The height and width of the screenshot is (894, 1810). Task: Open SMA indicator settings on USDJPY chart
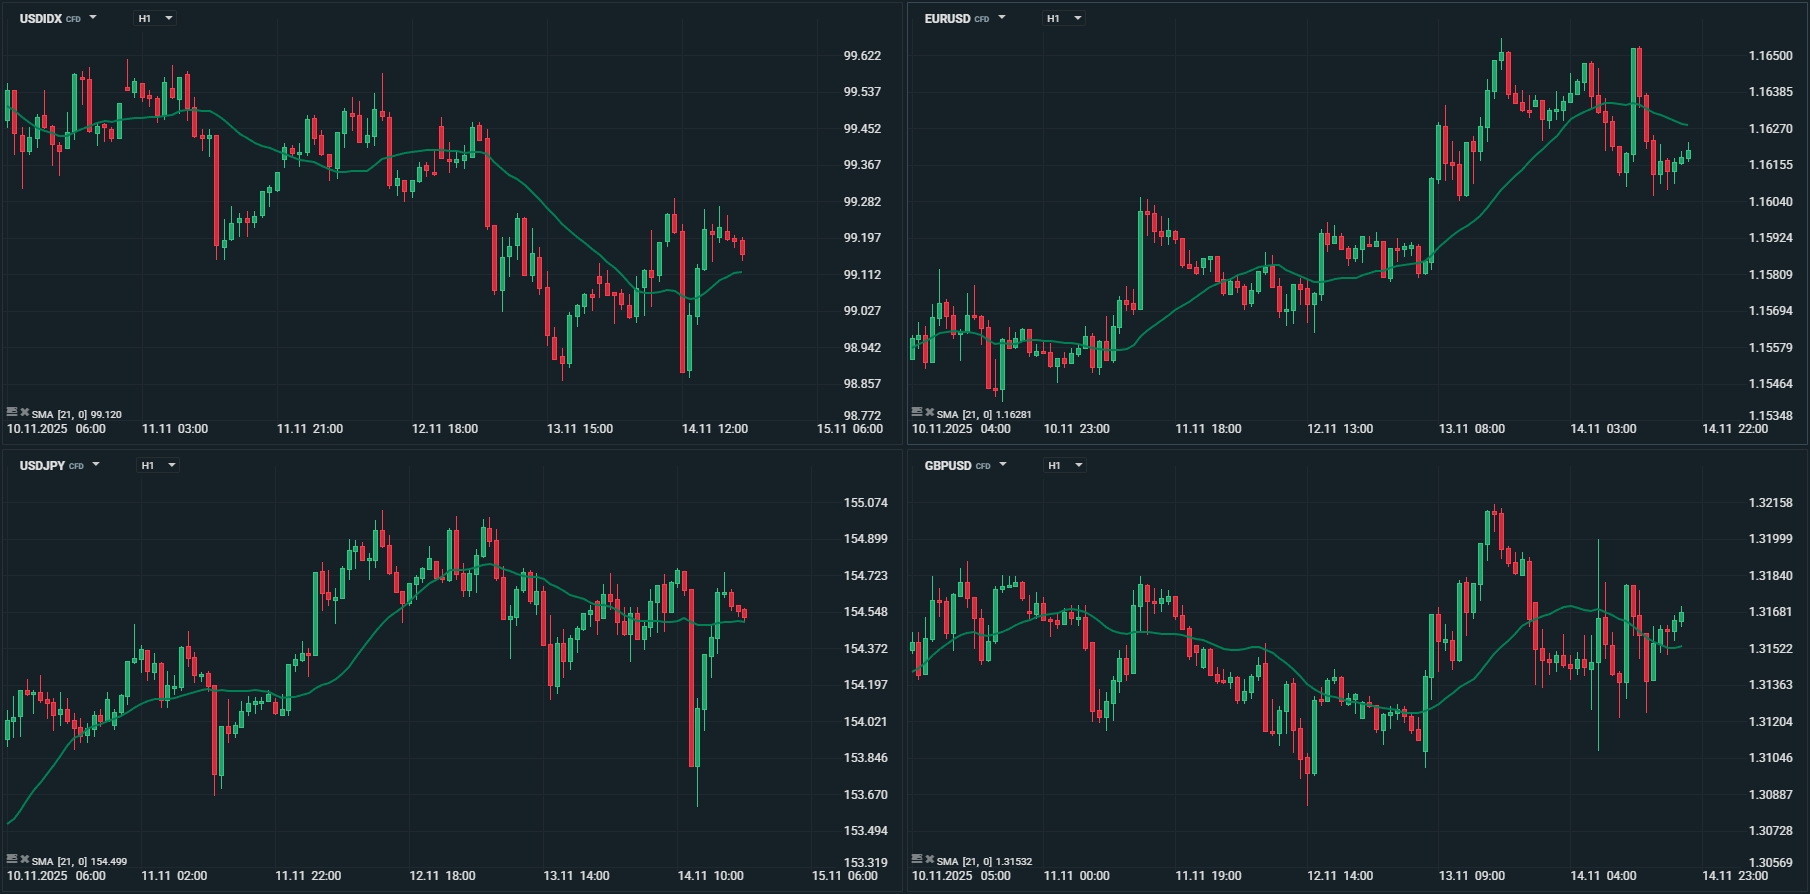click(12, 859)
